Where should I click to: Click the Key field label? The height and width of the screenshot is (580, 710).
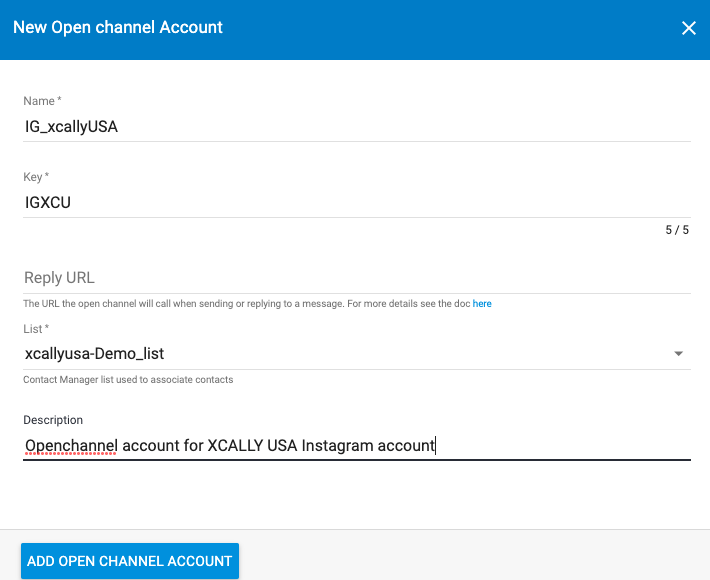tap(36, 177)
